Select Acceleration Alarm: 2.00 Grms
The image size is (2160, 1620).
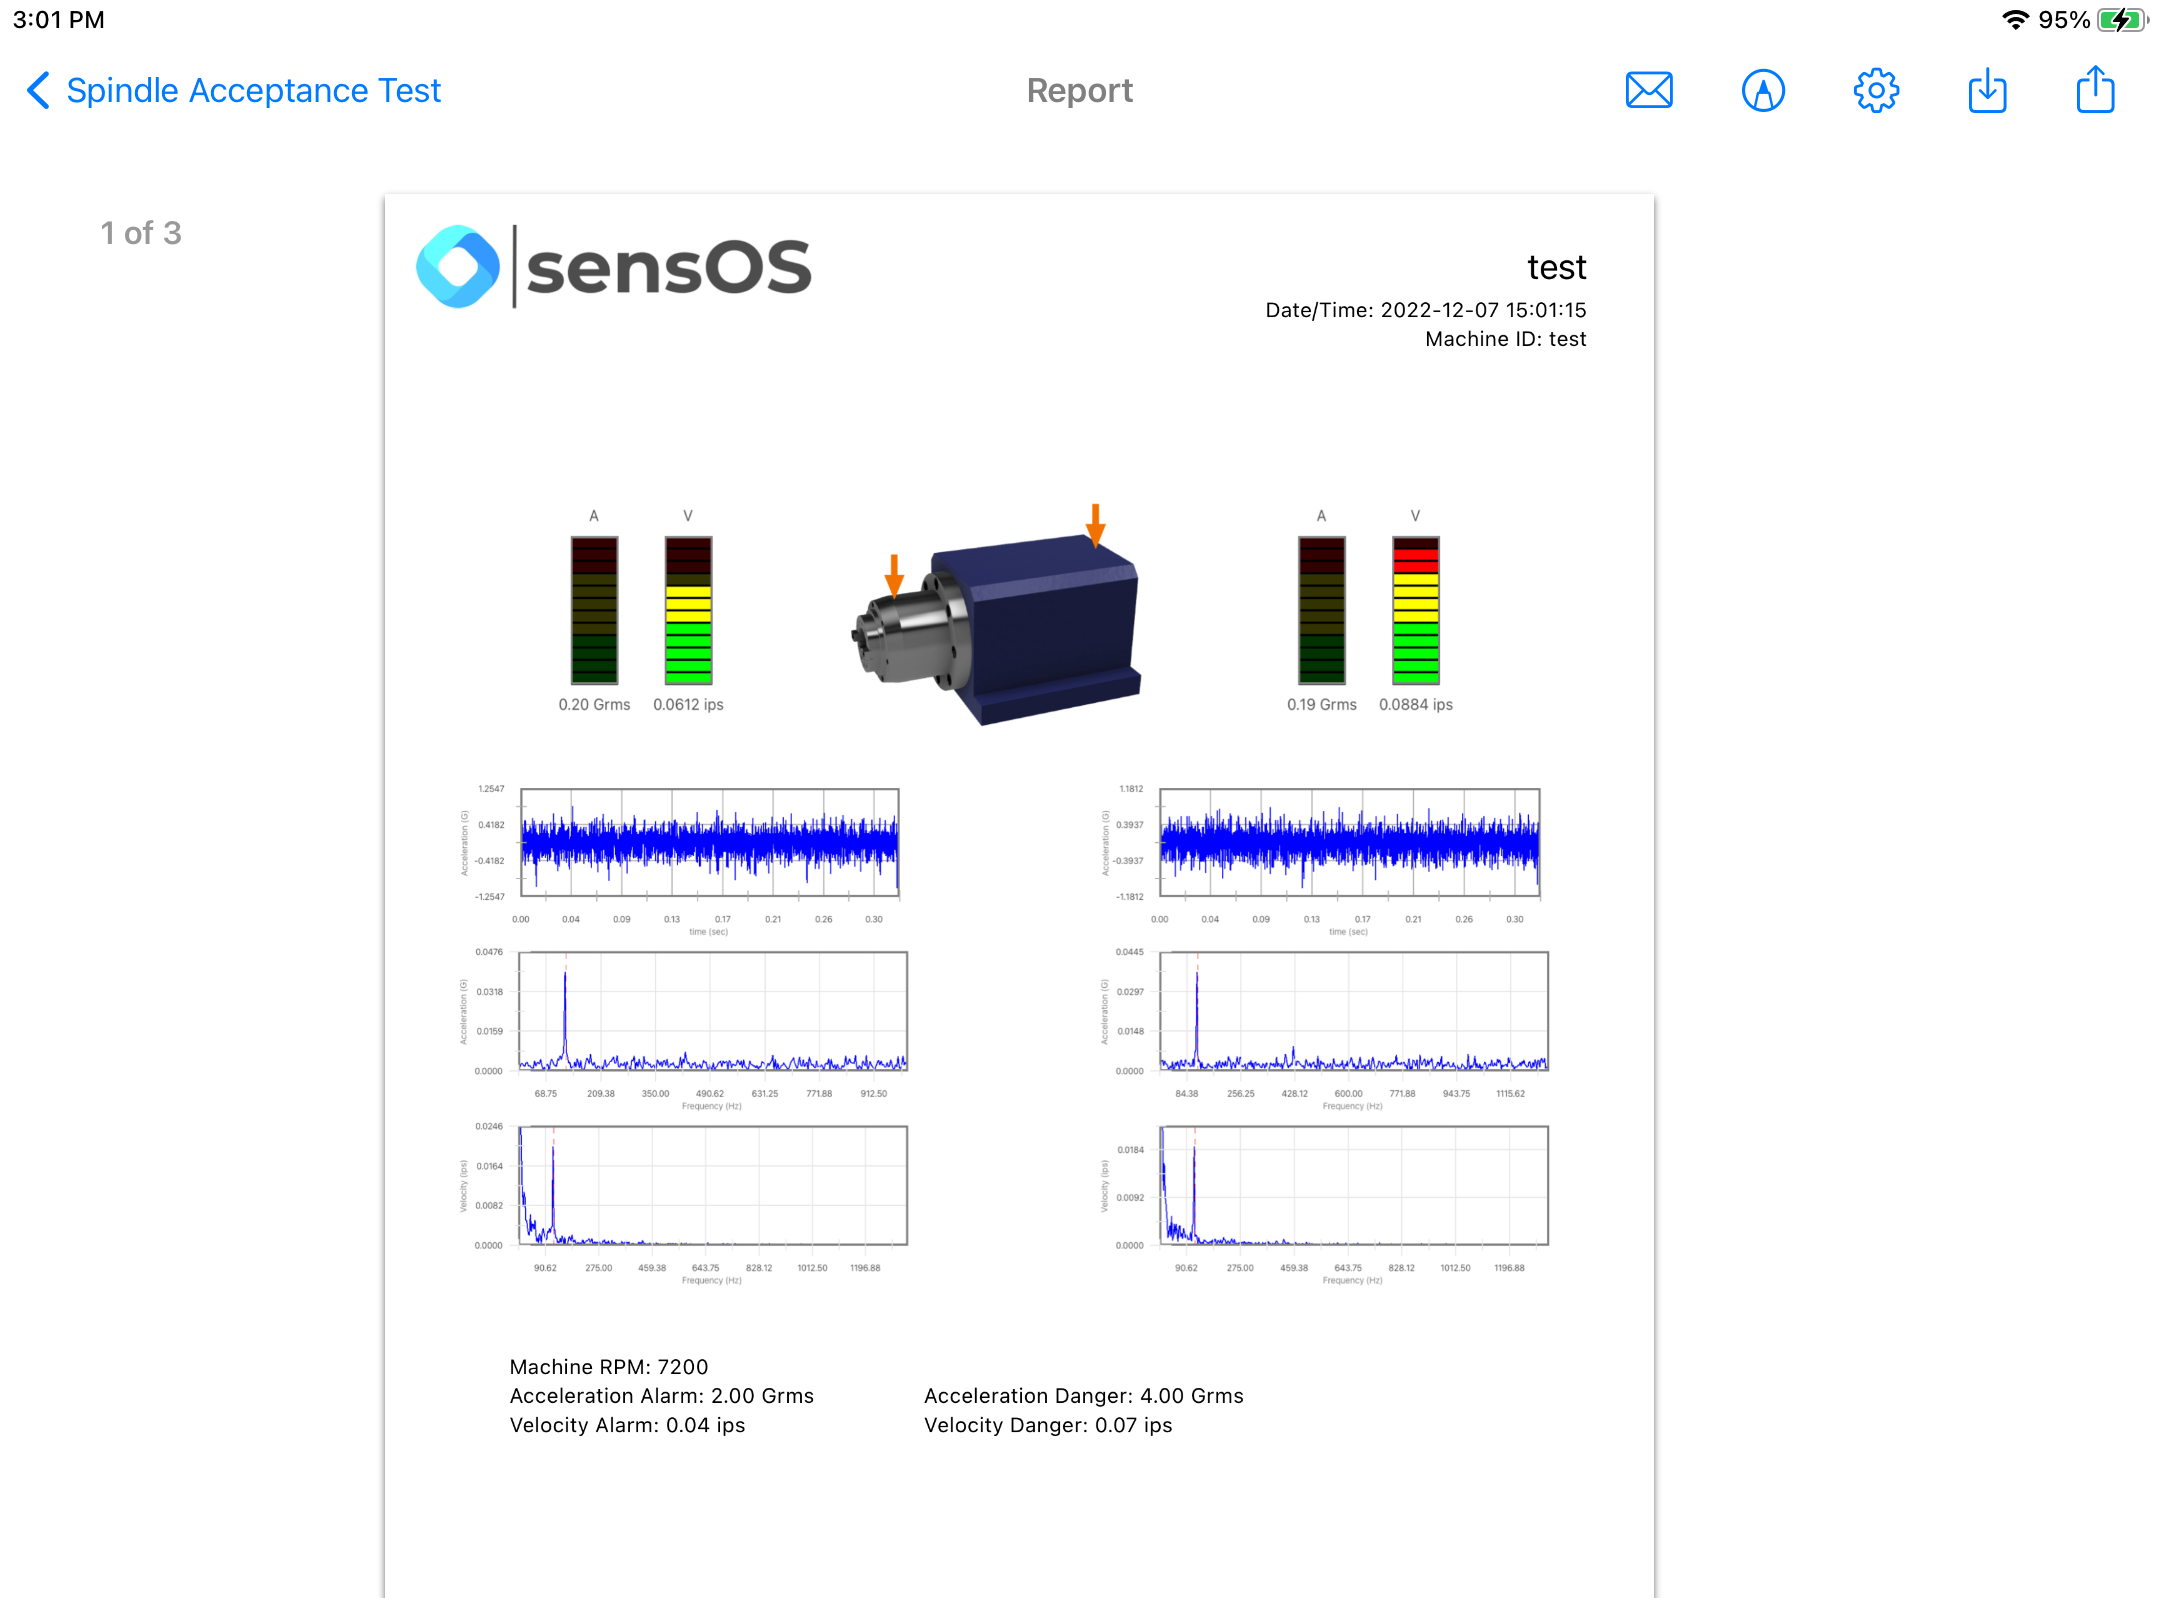point(661,1396)
